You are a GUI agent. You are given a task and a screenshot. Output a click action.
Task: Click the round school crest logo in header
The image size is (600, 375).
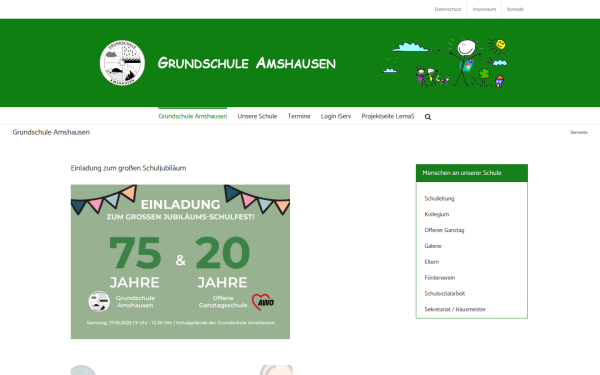[x=122, y=63]
